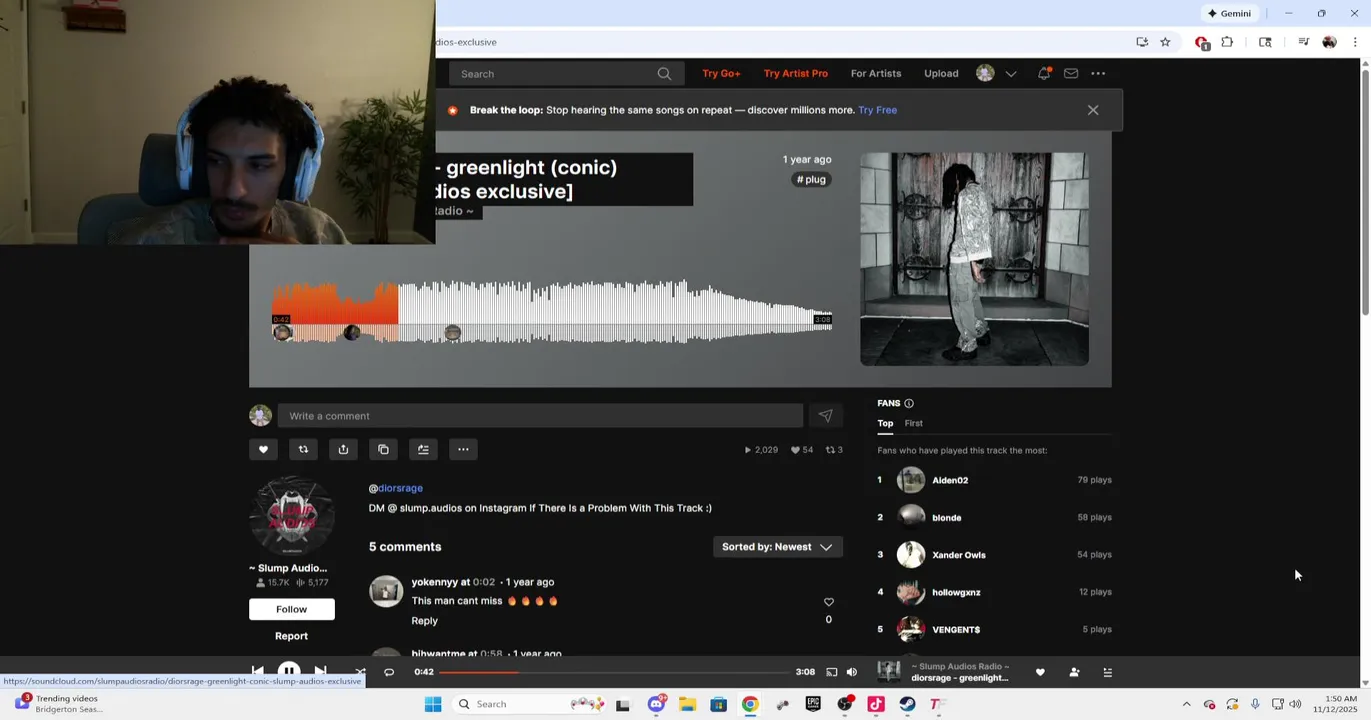Like yokennyy's comment with the heart
Screen dimensions: 1371x720
point(828,602)
